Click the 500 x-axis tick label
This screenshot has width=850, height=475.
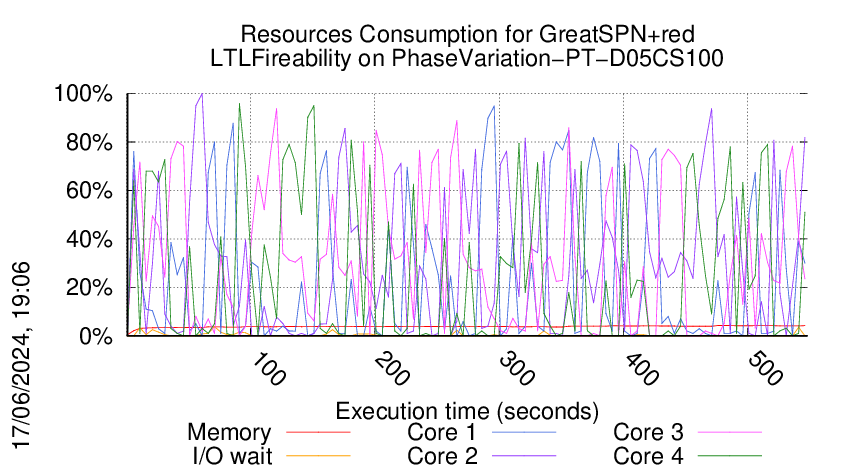click(x=765, y=369)
